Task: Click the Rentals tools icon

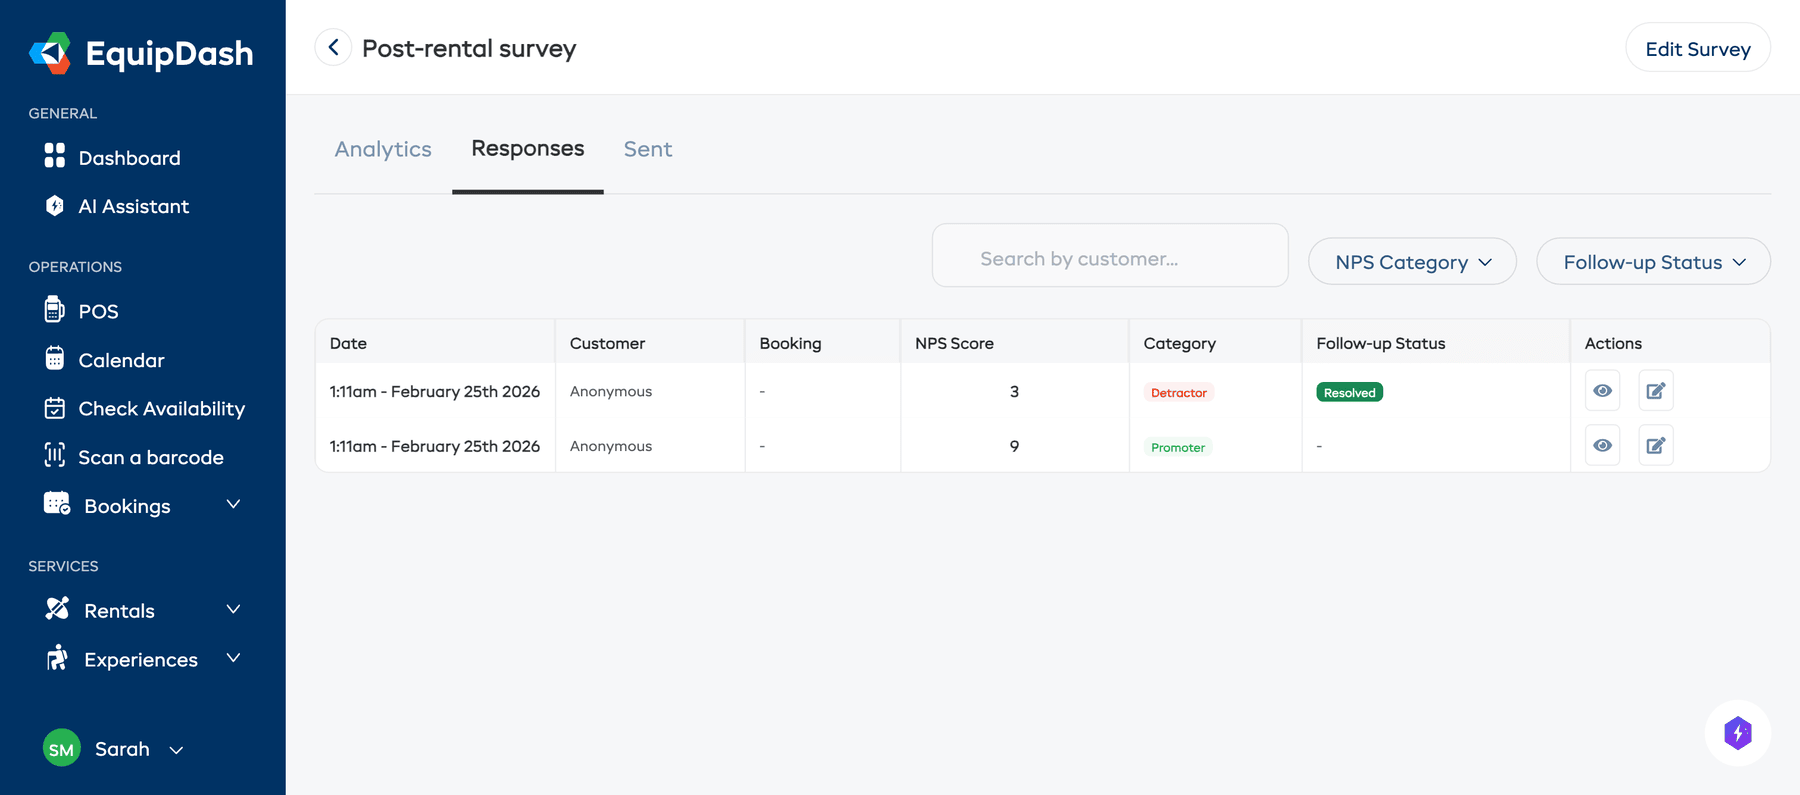Action: [57, 608]
